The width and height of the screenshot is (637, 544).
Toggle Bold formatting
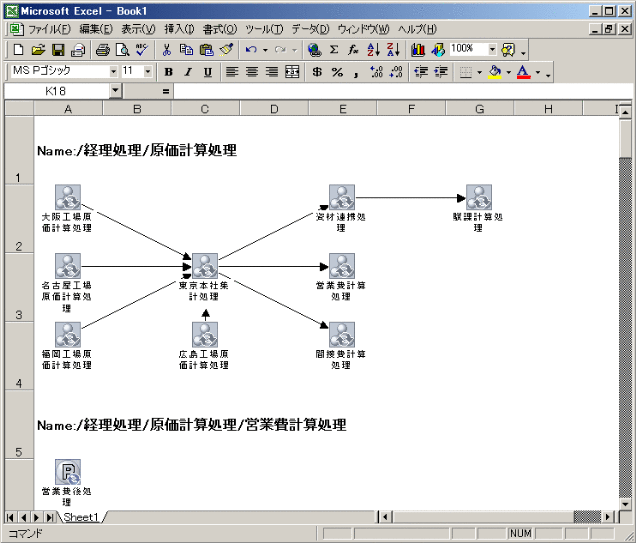click(x=168, y=72)
